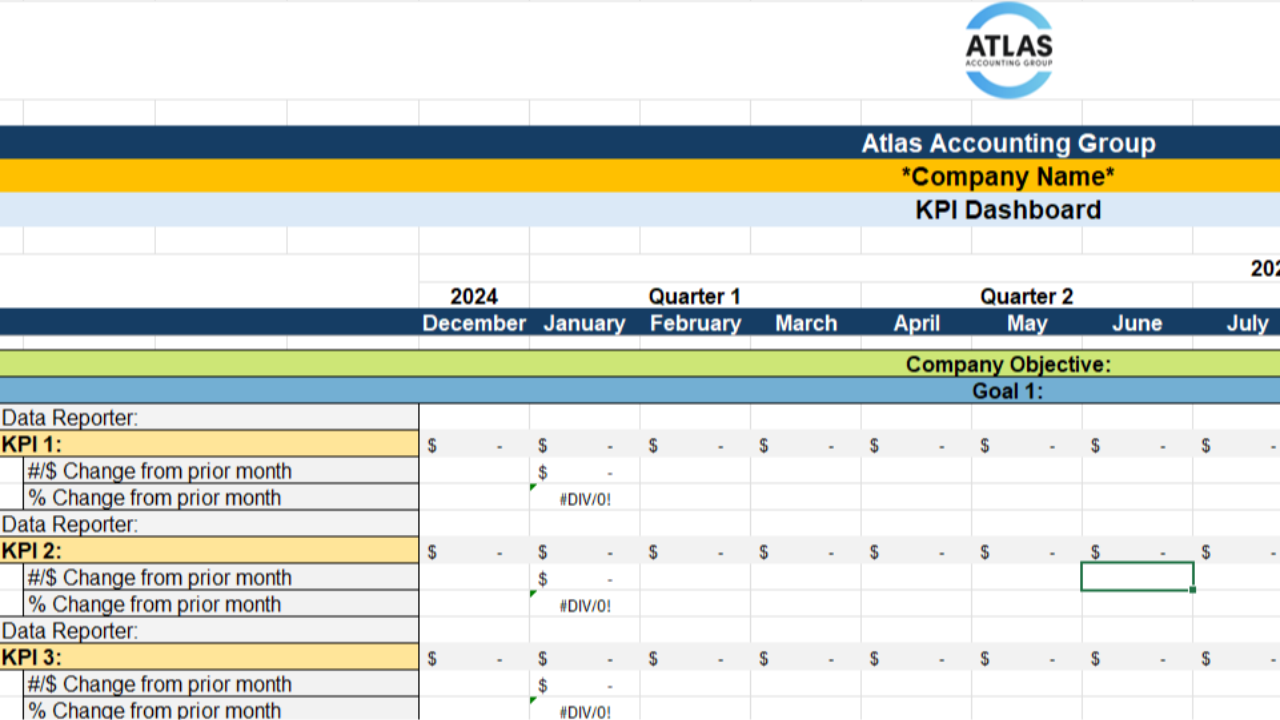This screenshot has height=720, width=1280.
Task: Click #/$ Change from prior month under KPI 3
Action: pyautogui.click(x=221, y=684)
